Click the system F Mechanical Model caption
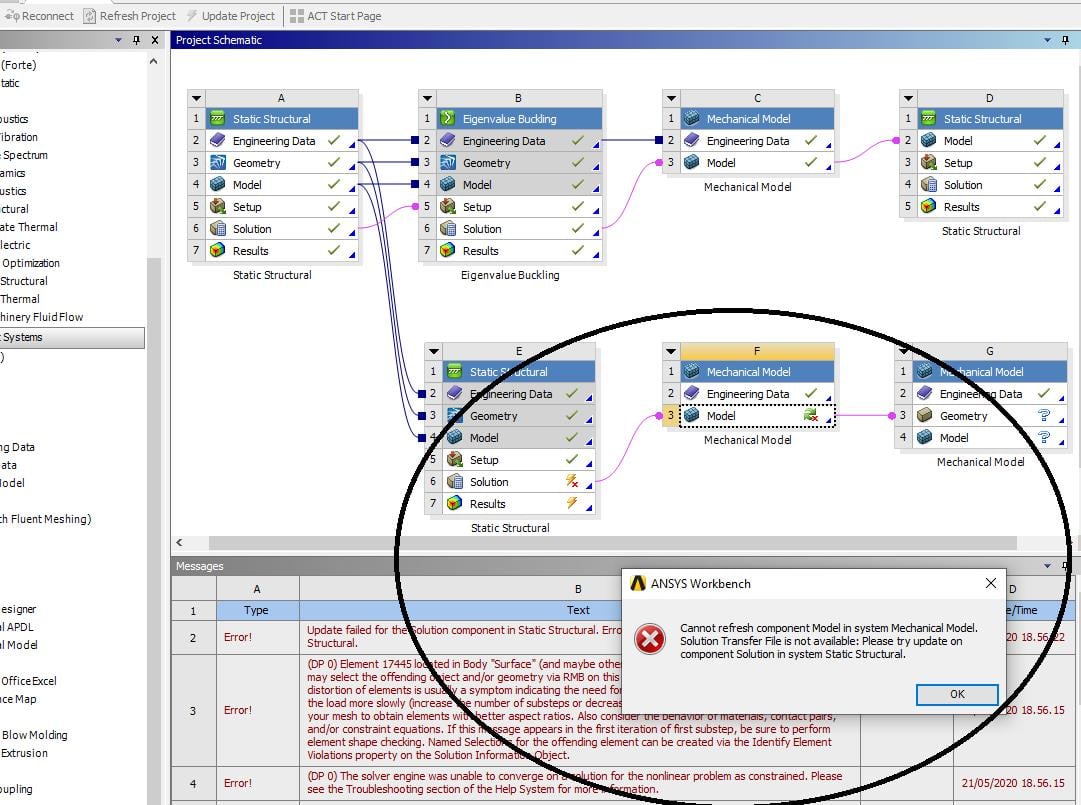Image resolution: width=1081 pixels, height=805 pixels. coord(747,440)
